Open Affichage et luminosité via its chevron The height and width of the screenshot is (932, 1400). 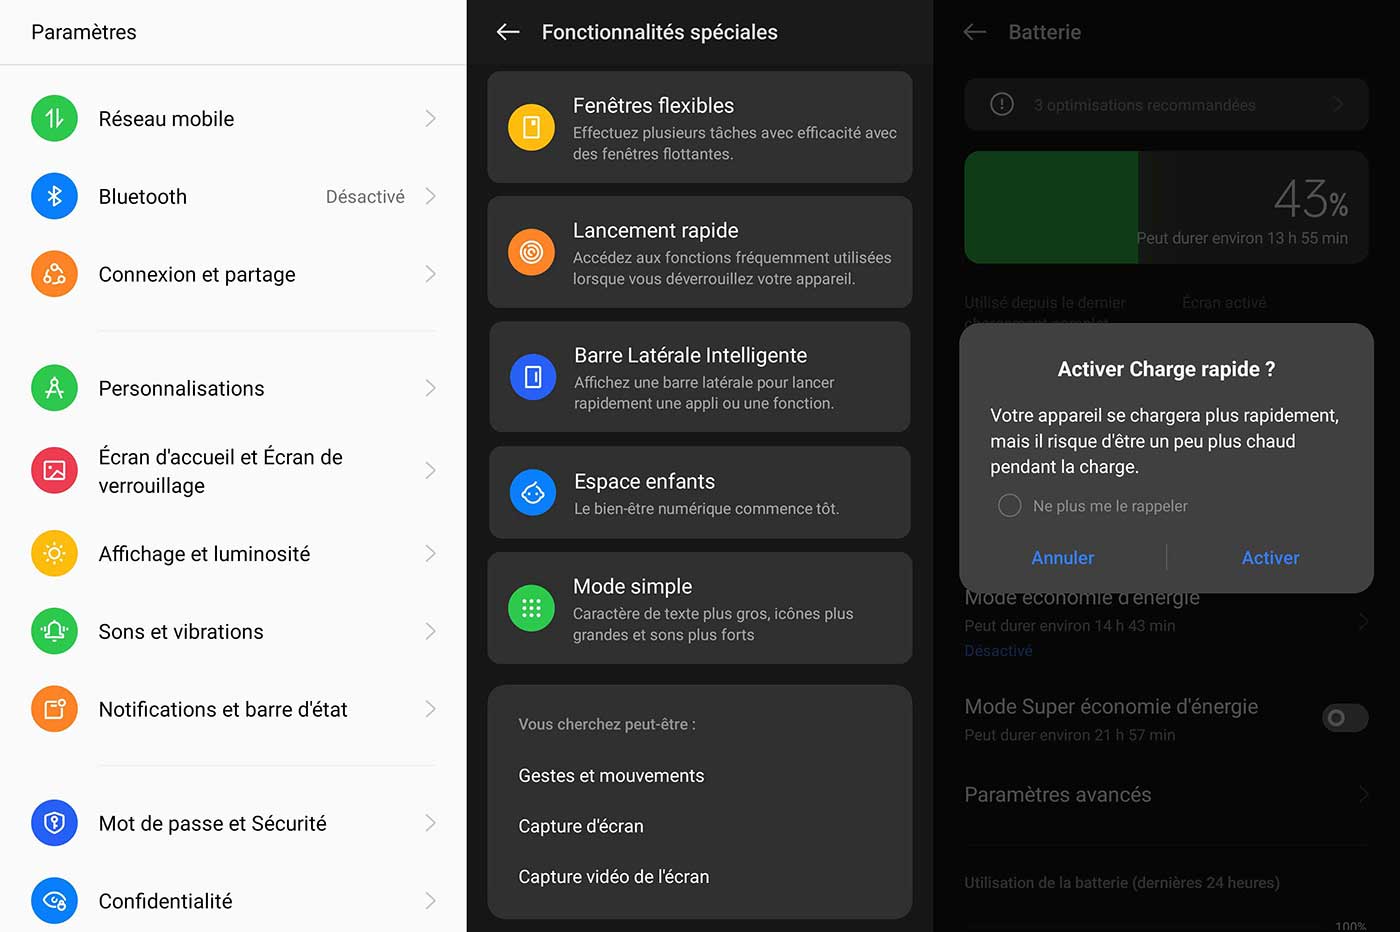pos(430,553)
